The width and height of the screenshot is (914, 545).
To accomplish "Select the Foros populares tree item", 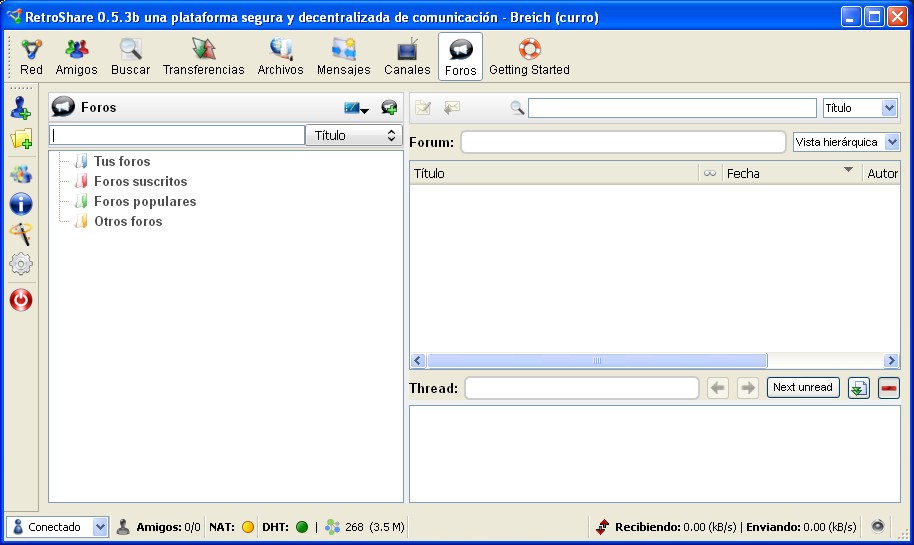I will point(145,201).
